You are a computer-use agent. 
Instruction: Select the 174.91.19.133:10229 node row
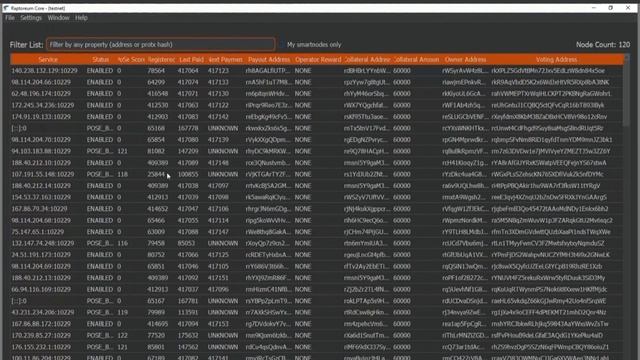click(x=317, y=117)
